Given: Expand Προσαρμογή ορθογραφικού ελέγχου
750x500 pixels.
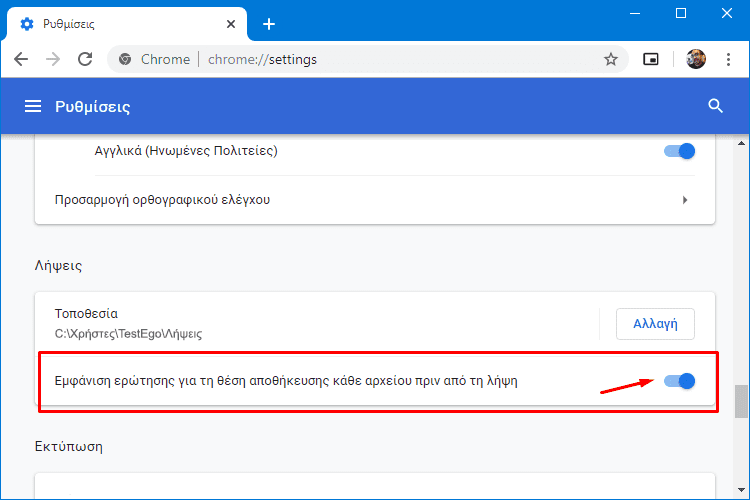Looking at the screenshot, I should click(x=684, y=200).
